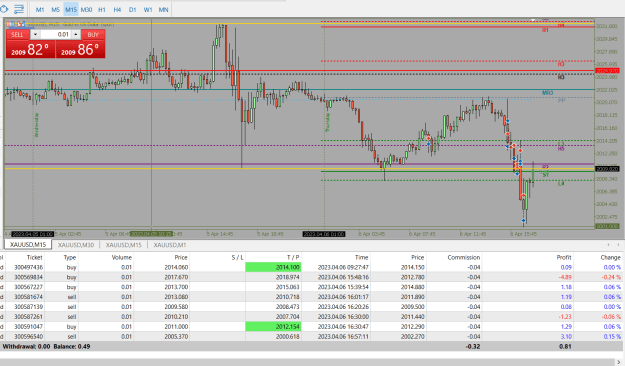Click the total commission -0.32 in summary row

[473, 346]
